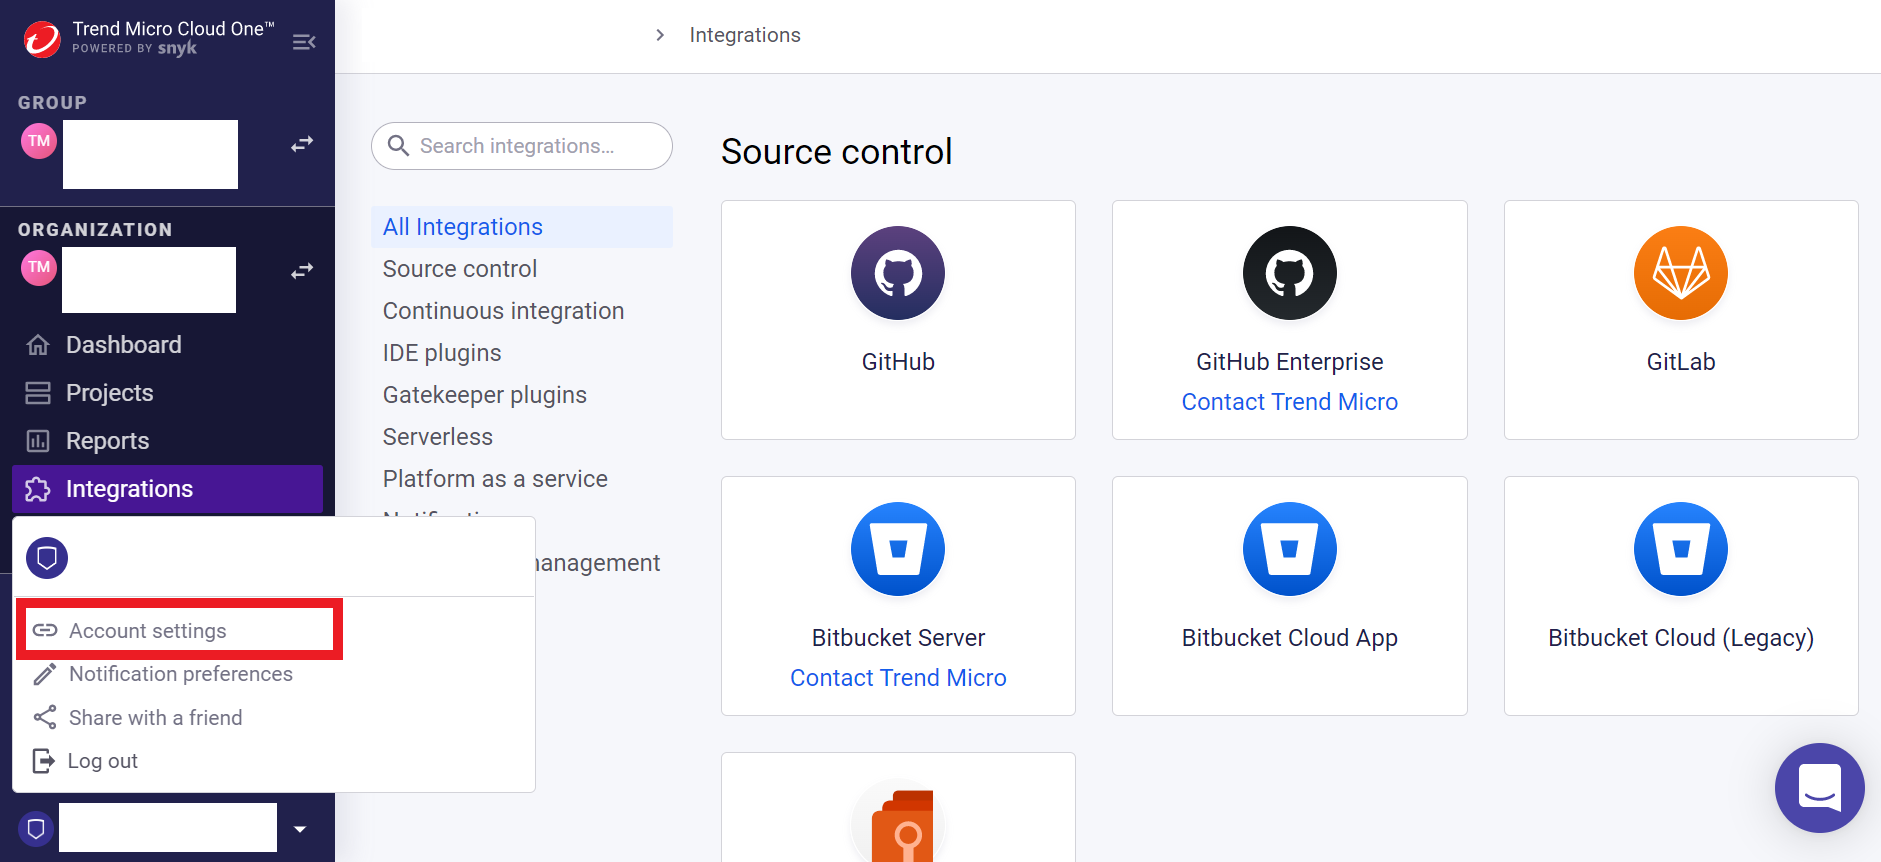Choose Log out
Image resolution: width=1881 pixels, height=862 pixels.
(x=103, y=761)
